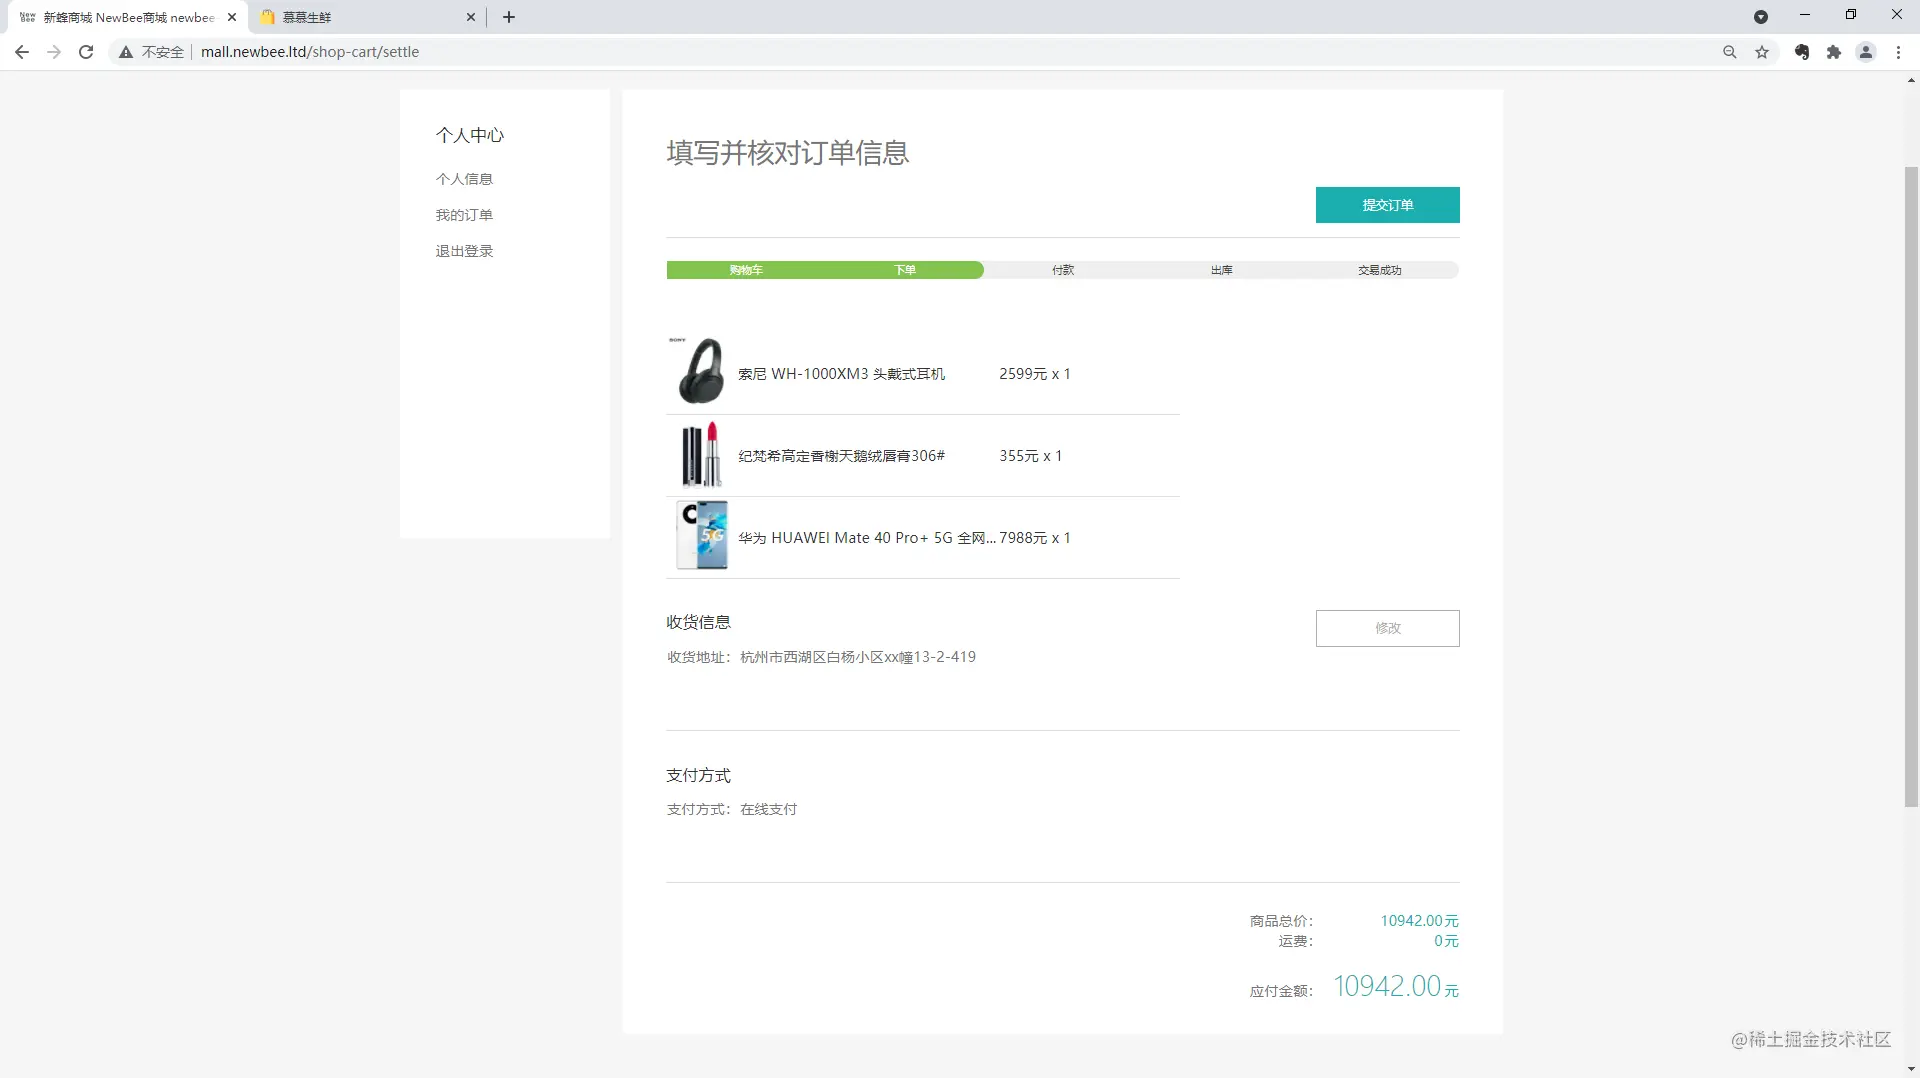Select the 出库 progress step

point(1222,270)
